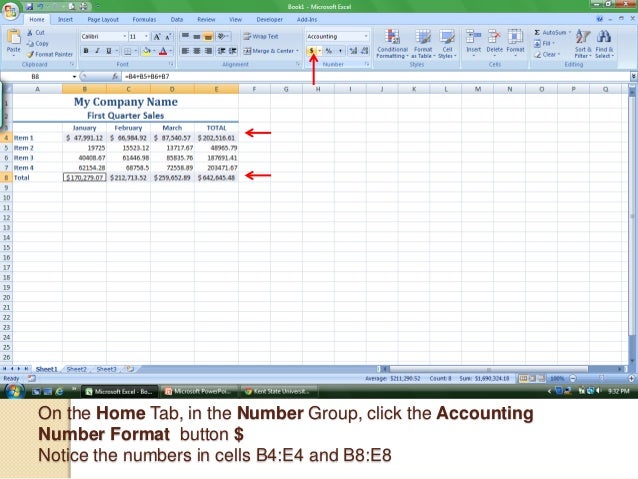638x479 pixels.
Task: Click in the formula bar text
Action: pos(147,77)
